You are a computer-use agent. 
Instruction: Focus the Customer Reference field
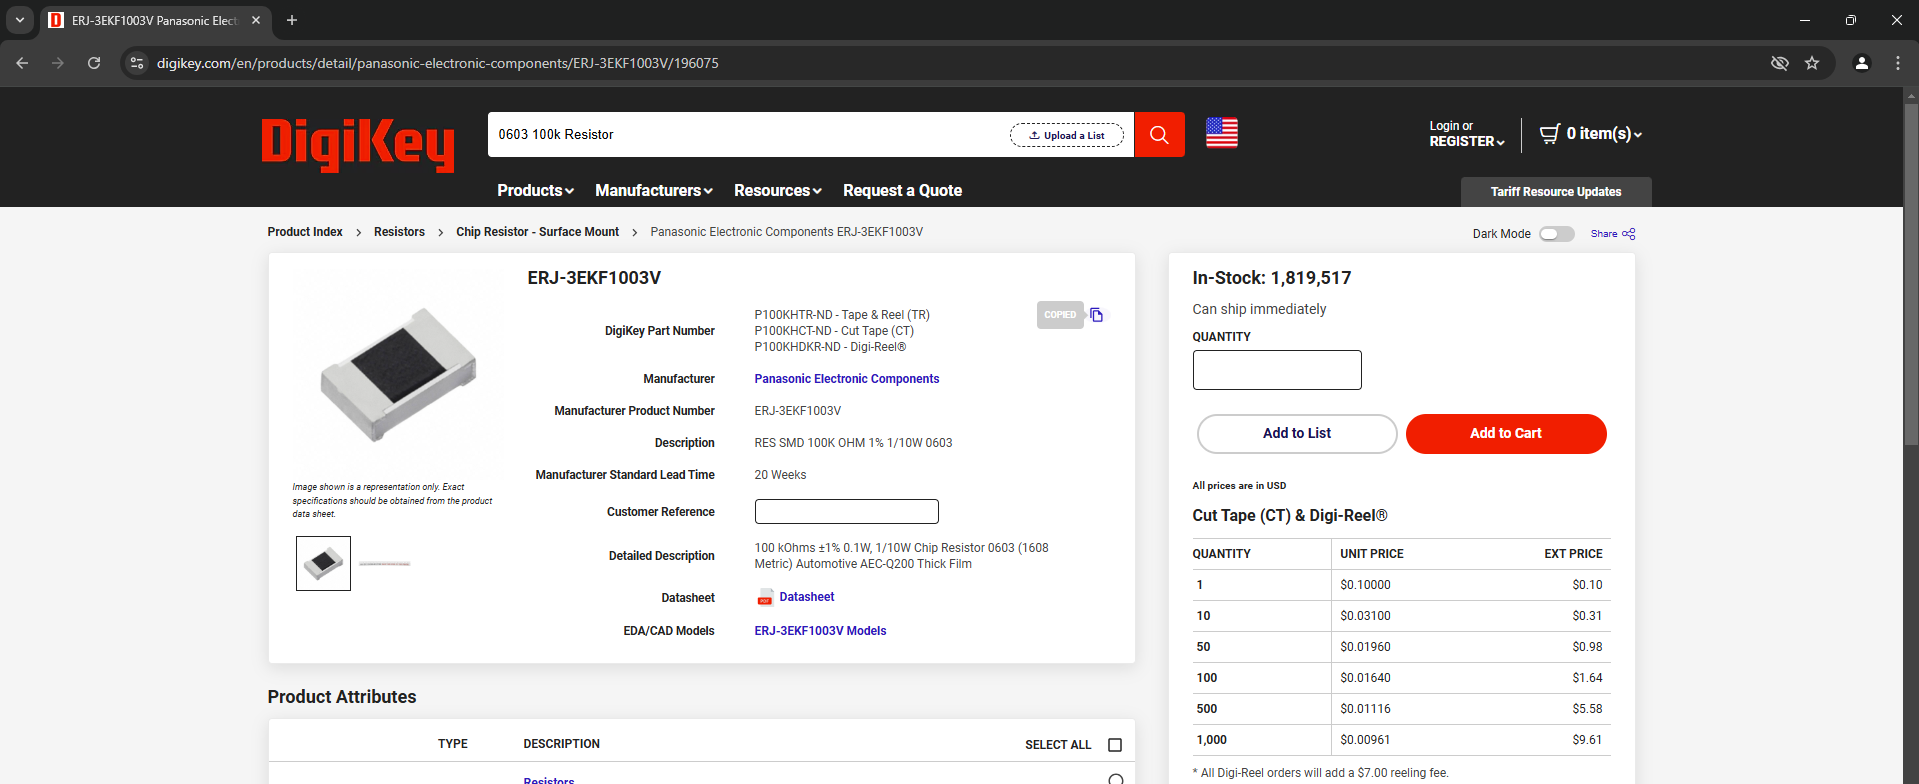click(846, 512)
